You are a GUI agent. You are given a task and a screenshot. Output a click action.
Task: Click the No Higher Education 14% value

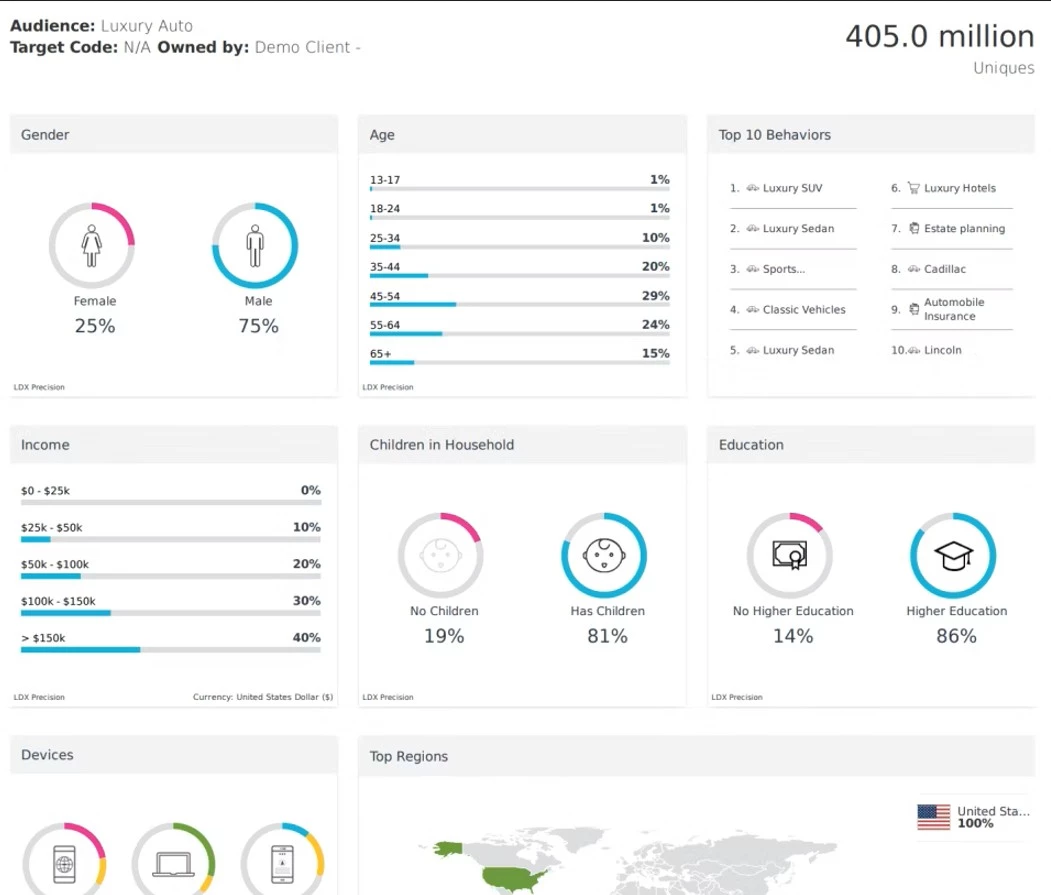coord(793,636)
